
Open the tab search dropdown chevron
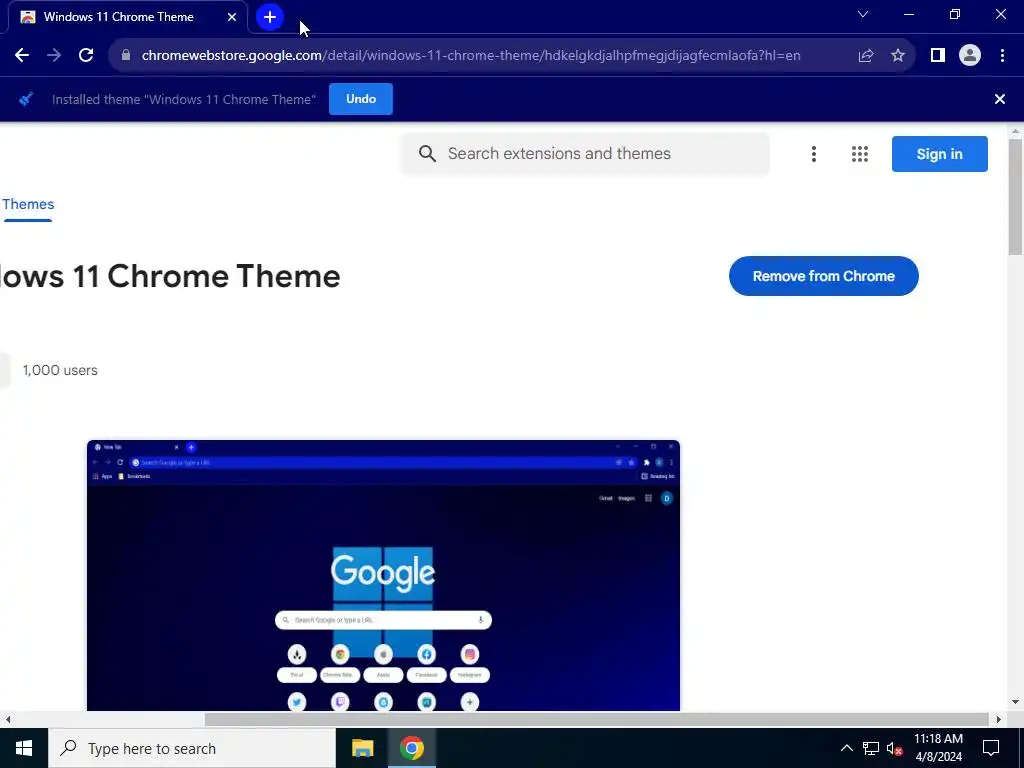click(x=863, y=14)
